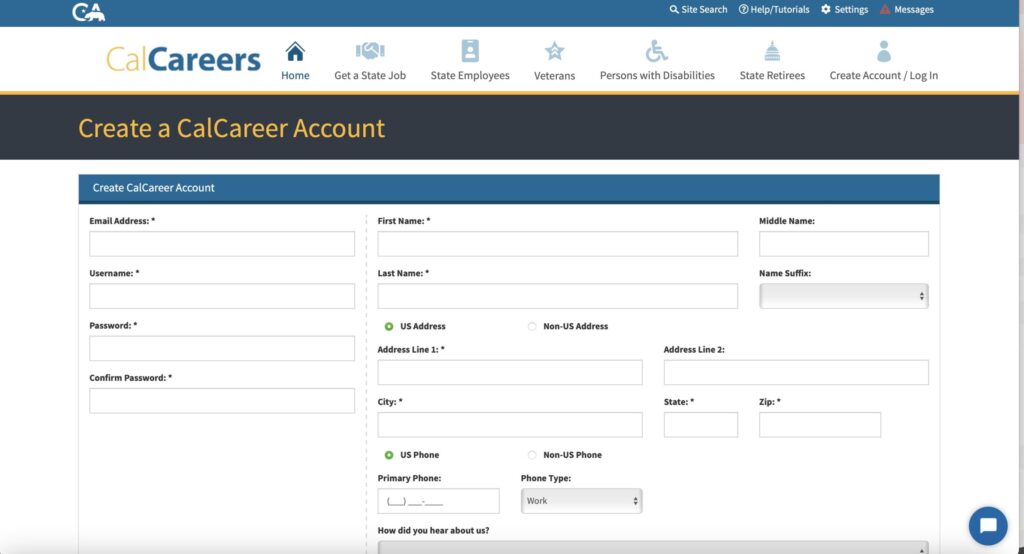Image resolution: width=1024 pixels, height=554 pixels.
Task: Click the Help/Tutorials question mark icon
Action: tap(743, 9)
